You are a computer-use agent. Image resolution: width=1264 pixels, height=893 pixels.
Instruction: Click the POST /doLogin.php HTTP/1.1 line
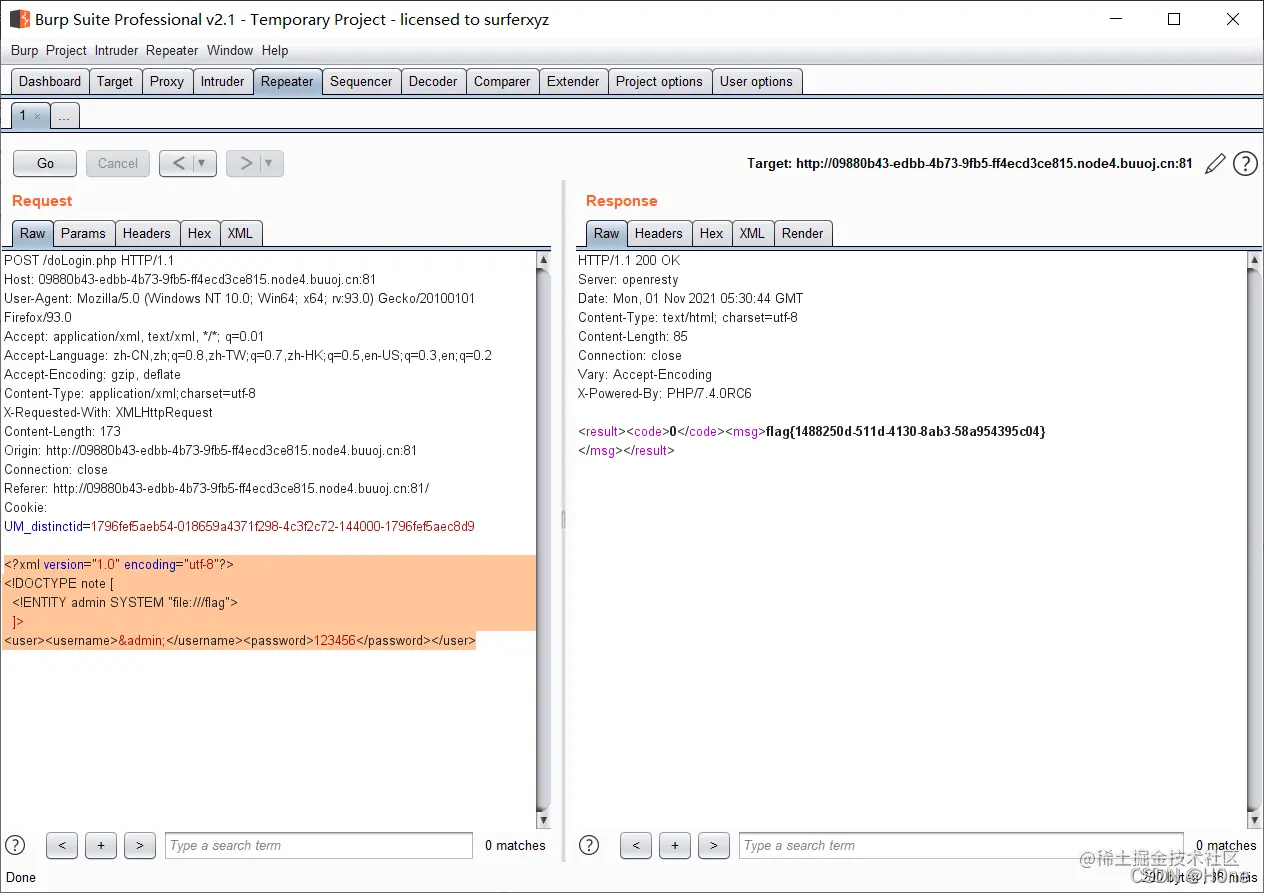(89, 260)
